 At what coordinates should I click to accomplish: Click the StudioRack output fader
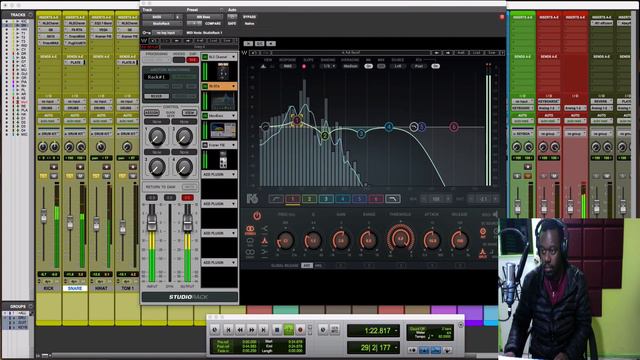pyautogui.click(x=187, y=222)
